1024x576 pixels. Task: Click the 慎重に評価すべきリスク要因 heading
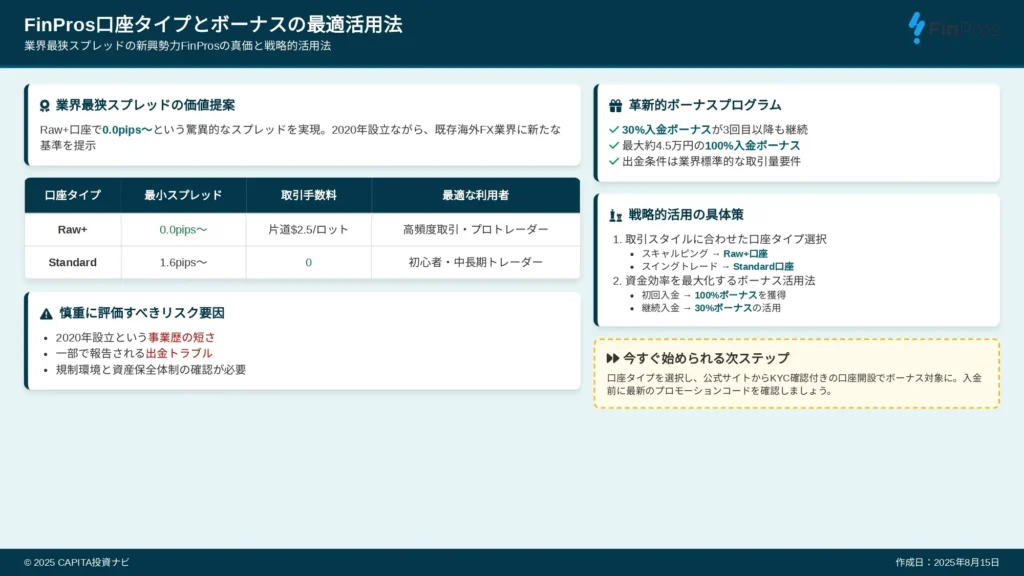point(142,313)
